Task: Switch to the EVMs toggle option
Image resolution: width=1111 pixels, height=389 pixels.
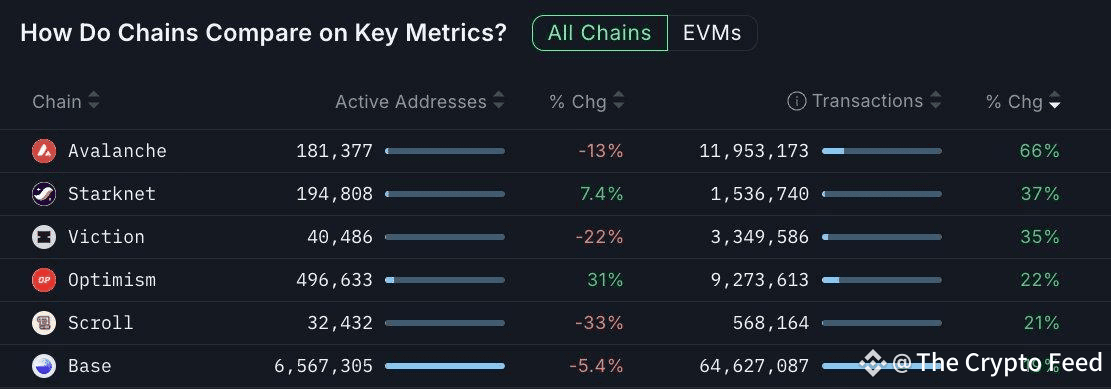Action: click(x=712, y=33)
